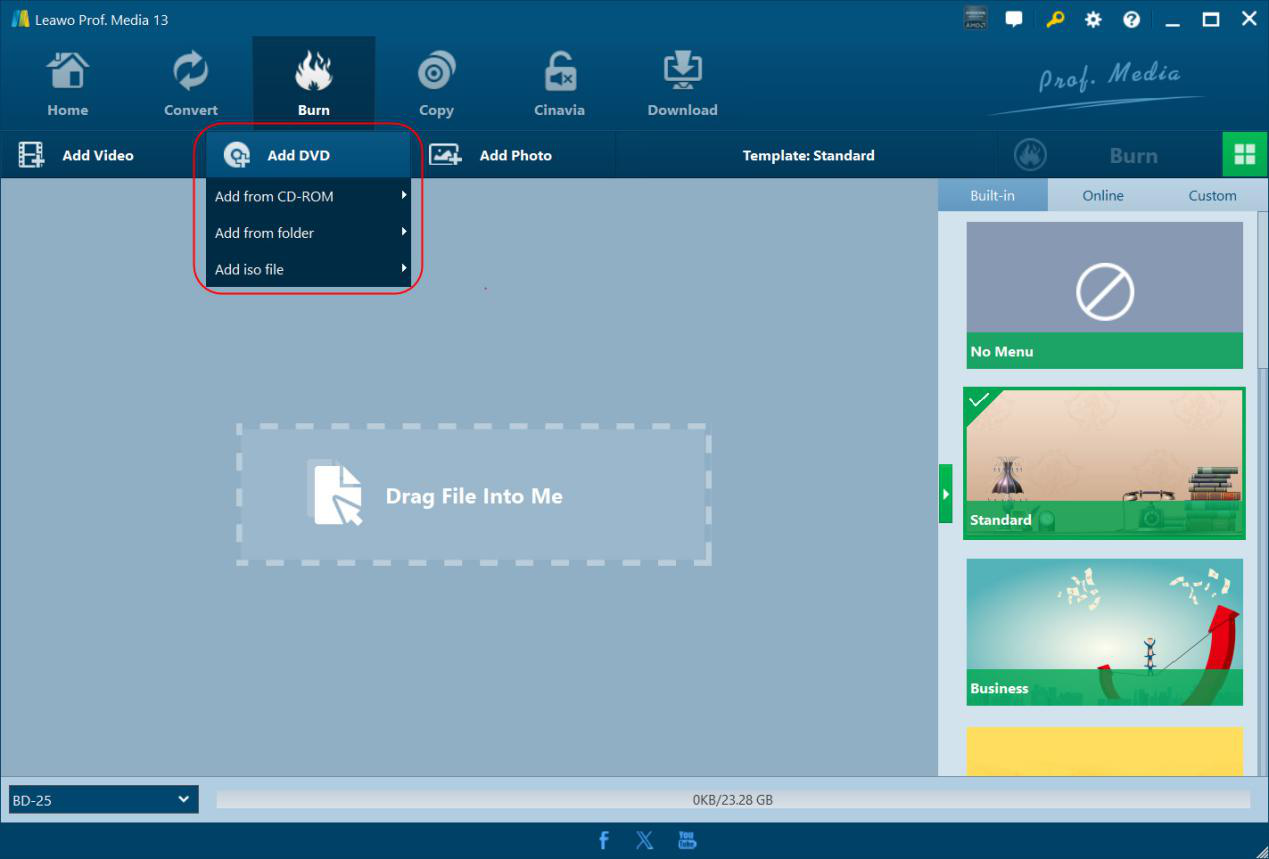Click the Facebook icon in footer
This screenshot has height=859, width=1269.
603,840
